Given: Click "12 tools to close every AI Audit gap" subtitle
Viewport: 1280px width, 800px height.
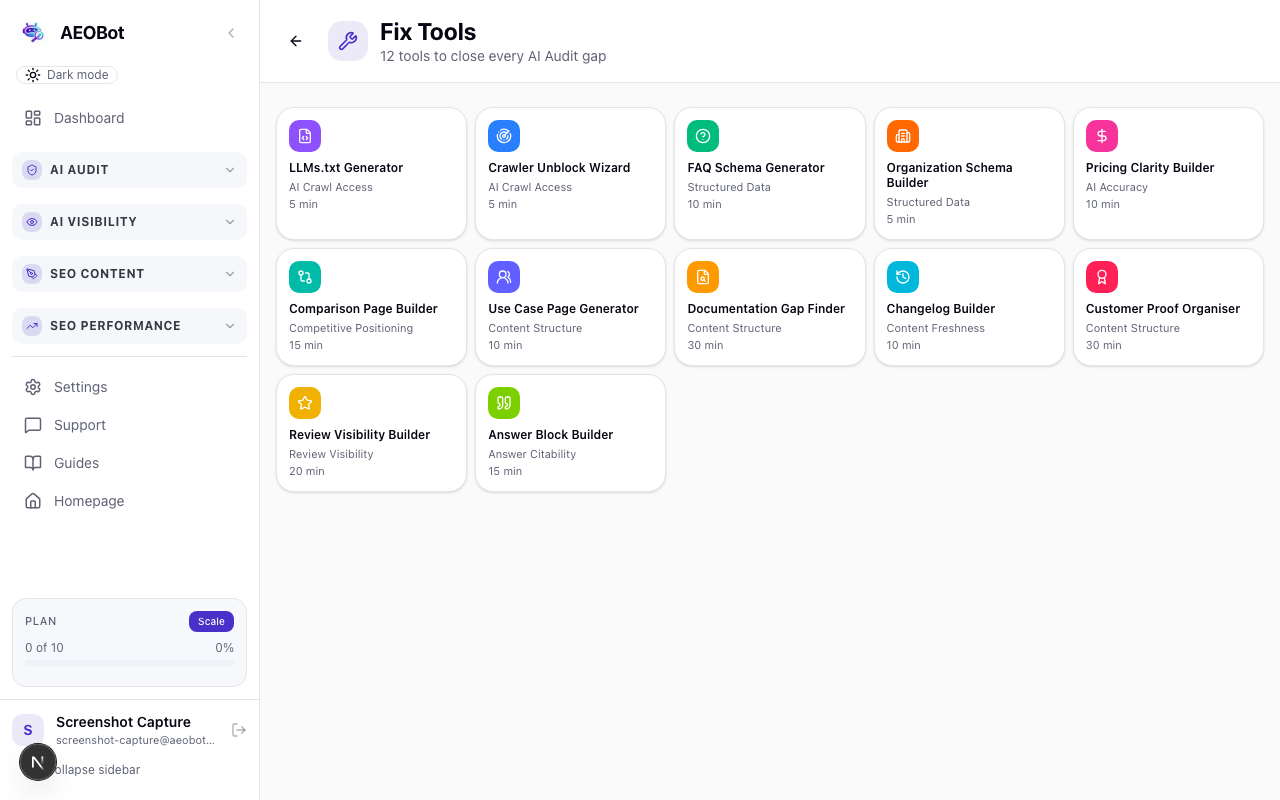Looking at the screenshot, I should (x=493, y=56).
